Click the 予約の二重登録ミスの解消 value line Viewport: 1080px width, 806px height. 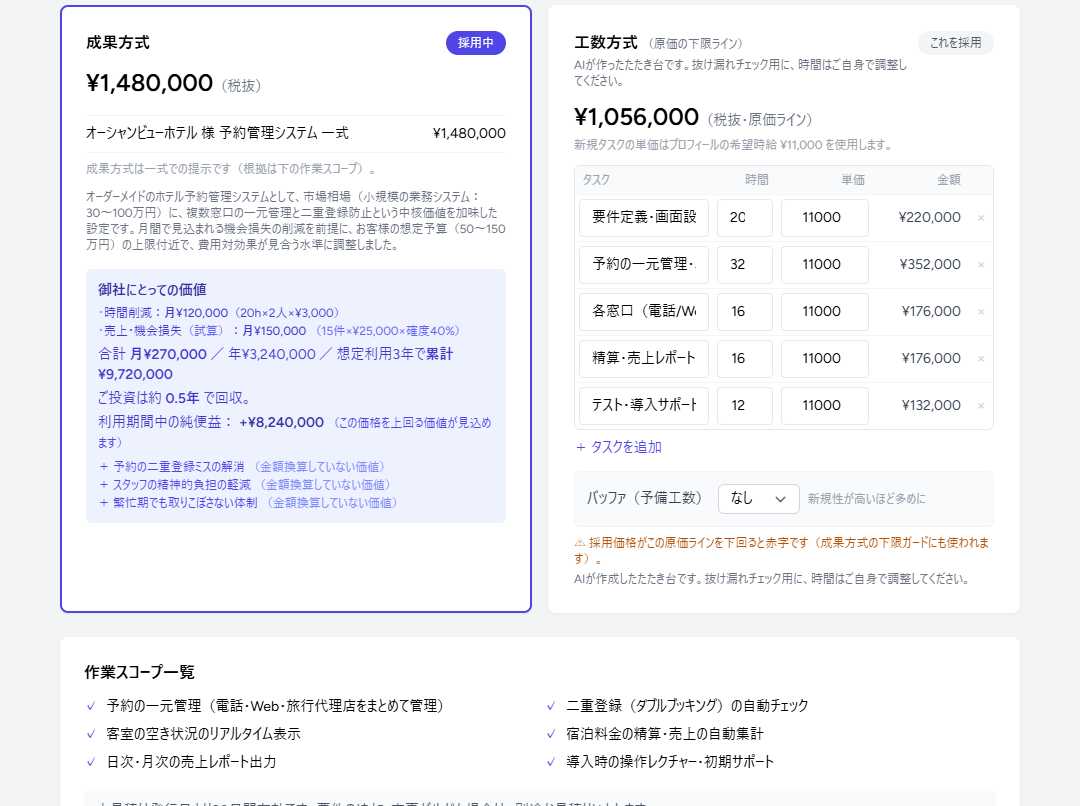[x=242, y=467]
